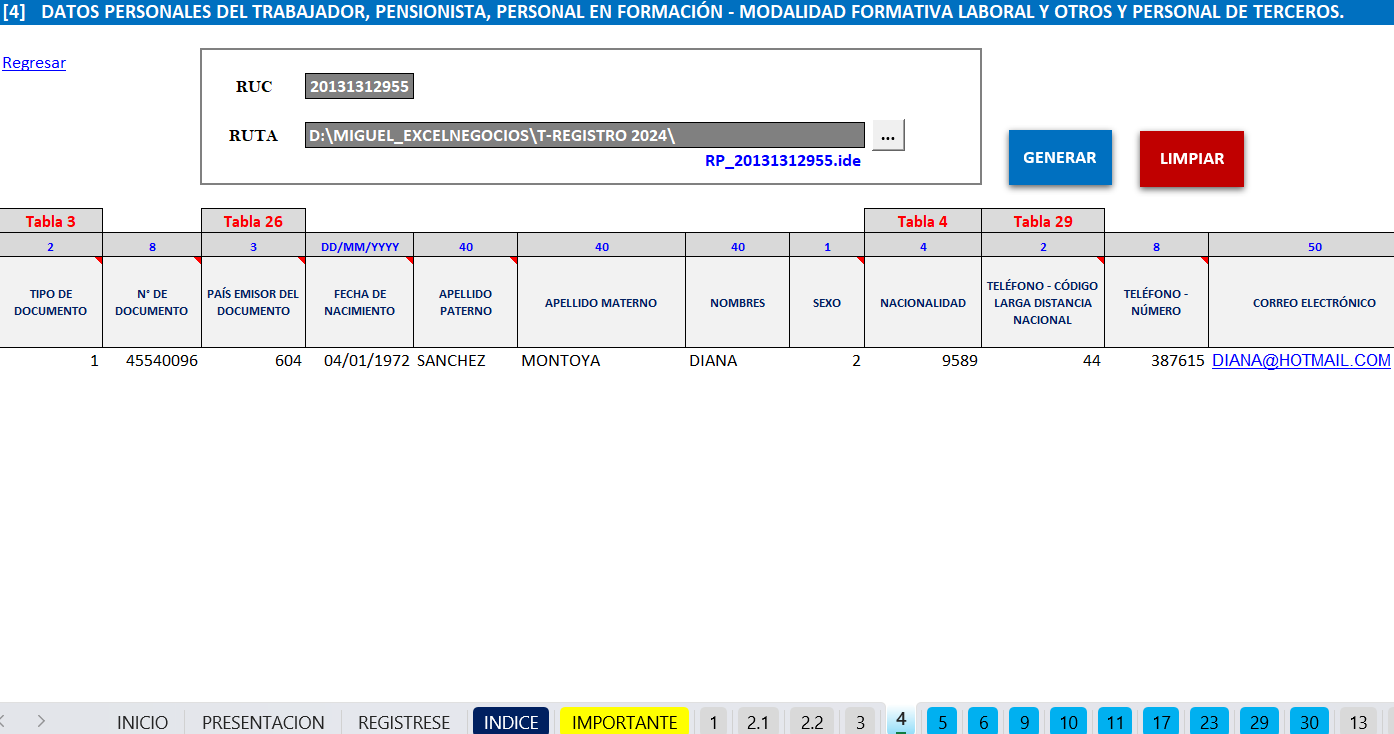This screenshot has width=1394, height=734.
Task: Switch to the yellow IMPORTANTE tab
Action: (624, 722)
